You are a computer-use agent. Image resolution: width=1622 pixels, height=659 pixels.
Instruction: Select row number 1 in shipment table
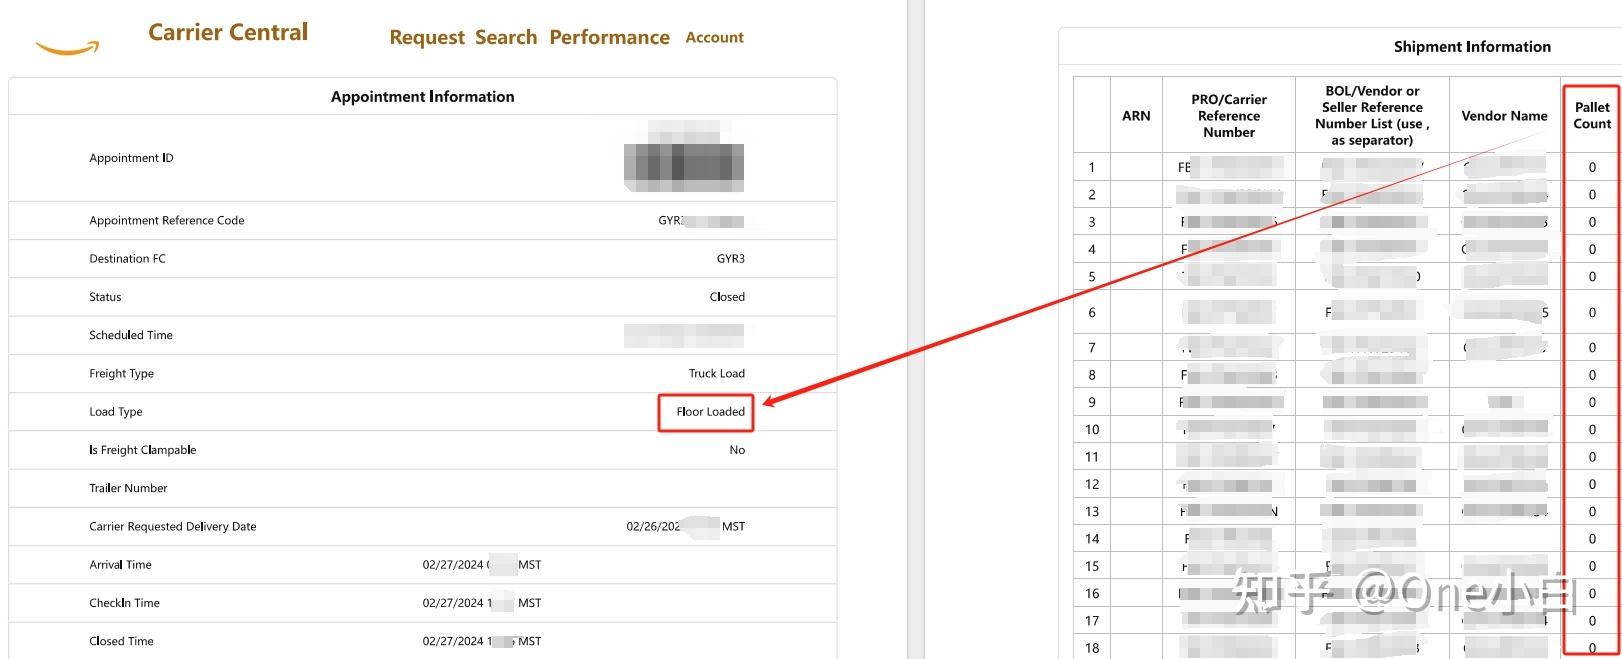(1091, 167)
